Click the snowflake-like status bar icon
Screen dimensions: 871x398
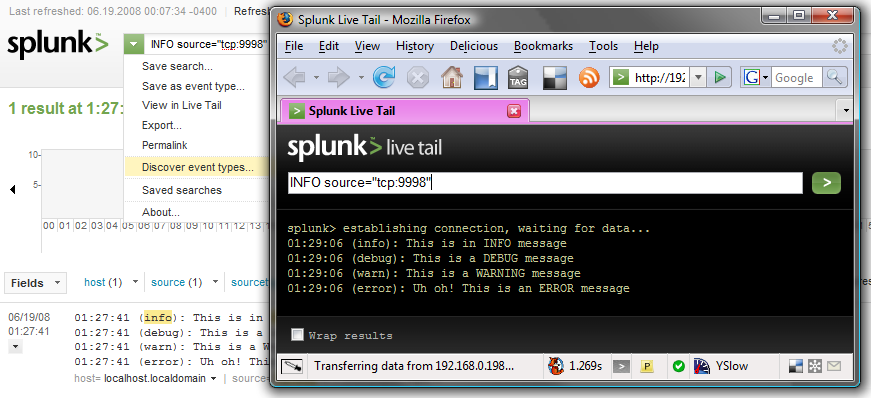coord(815,366)
